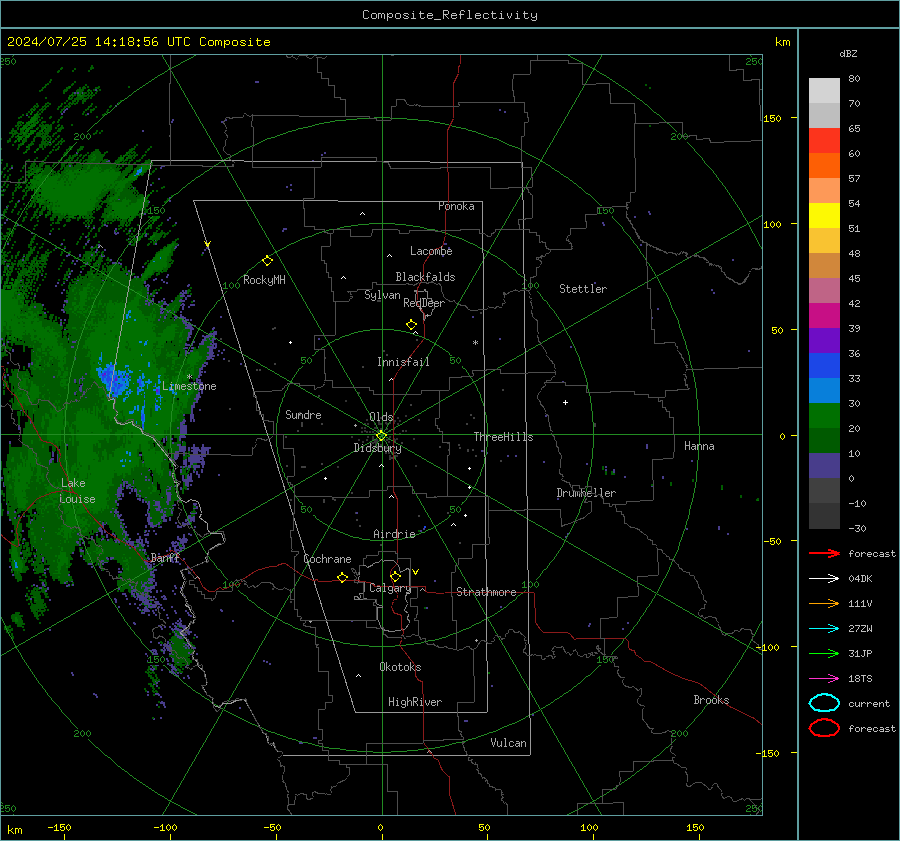Viewport: 900px width, 841px height.
Task: Pick the white 70-80 dBZ swatch
Action: (x=824, y=90)
